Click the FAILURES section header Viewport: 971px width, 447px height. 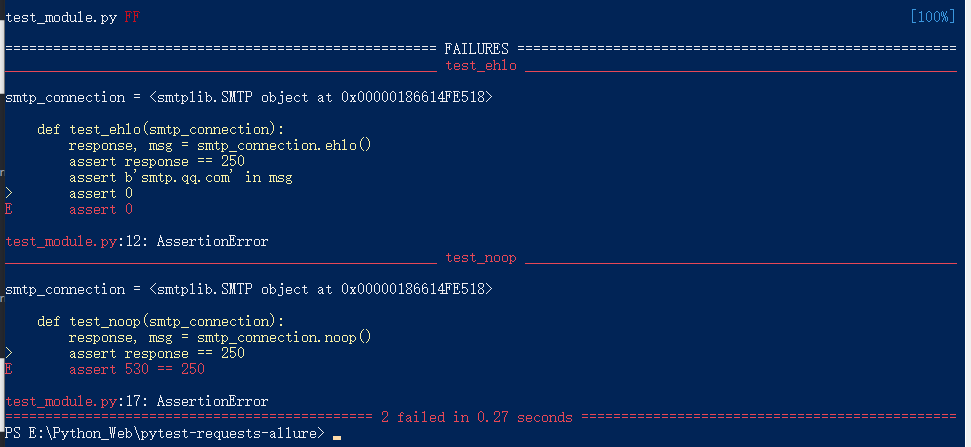(477, 49)
